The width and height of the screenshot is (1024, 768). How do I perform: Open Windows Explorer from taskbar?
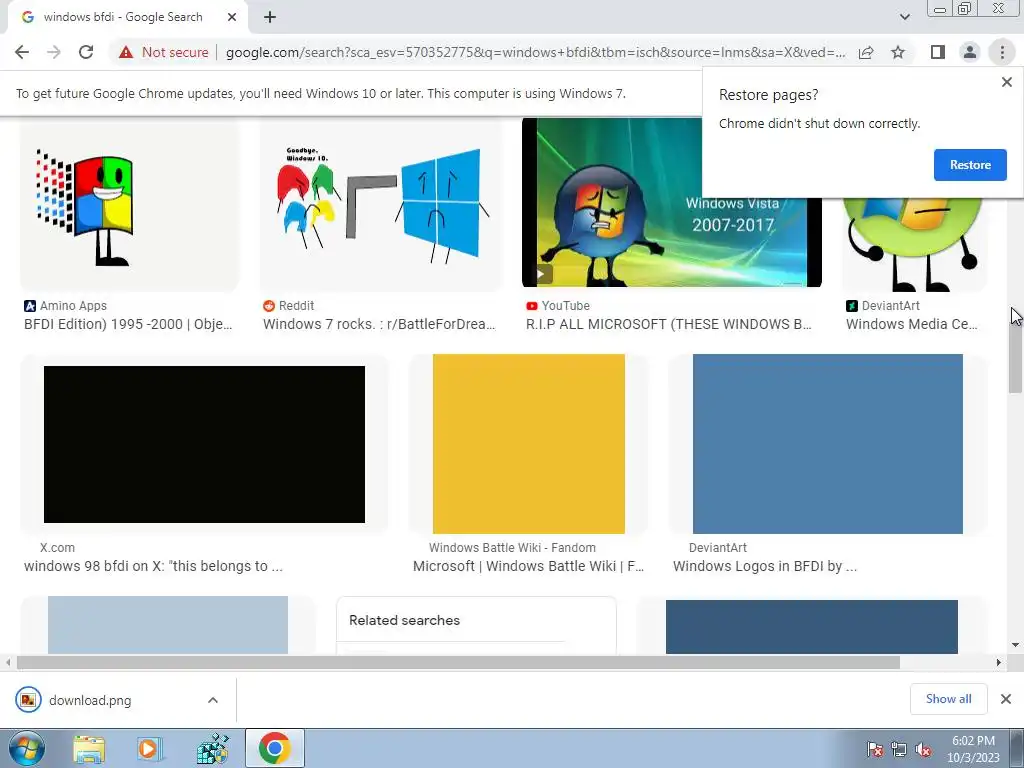pyautogui.click(x=89, y=749)
